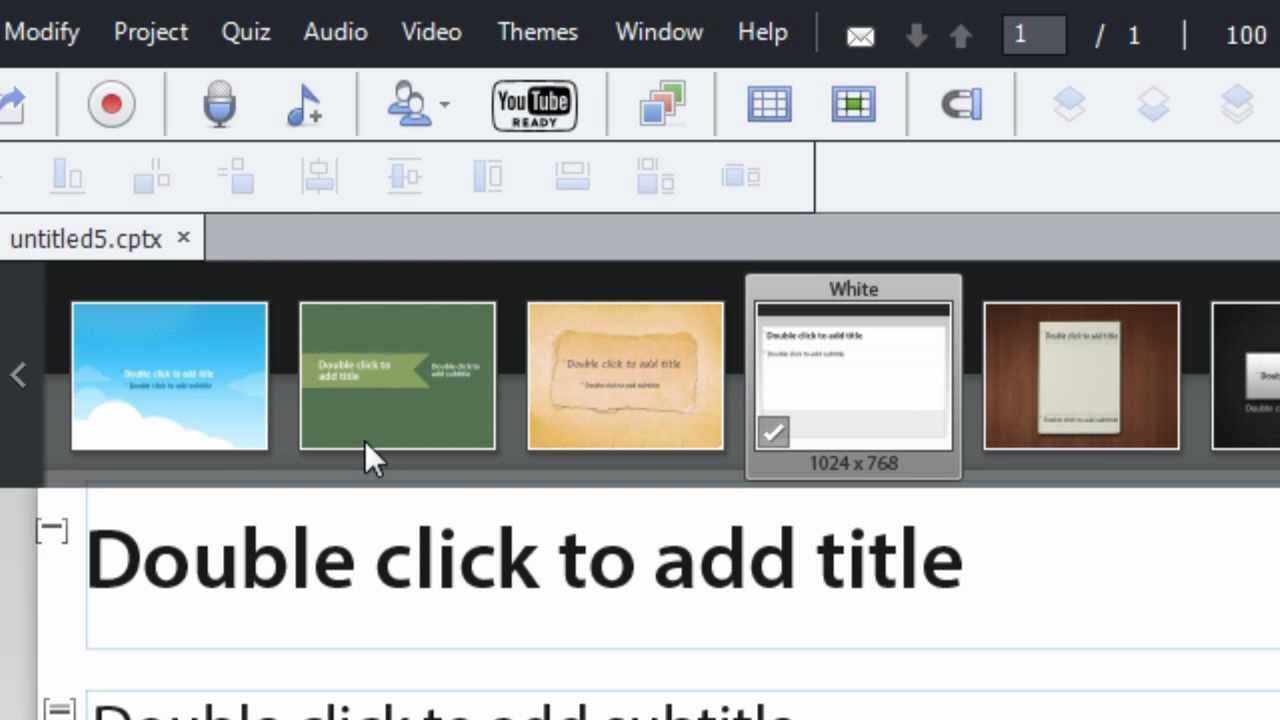Open the Project menu
The width and height of the screenshot is (1280, 720).
[x=151, y=32]
